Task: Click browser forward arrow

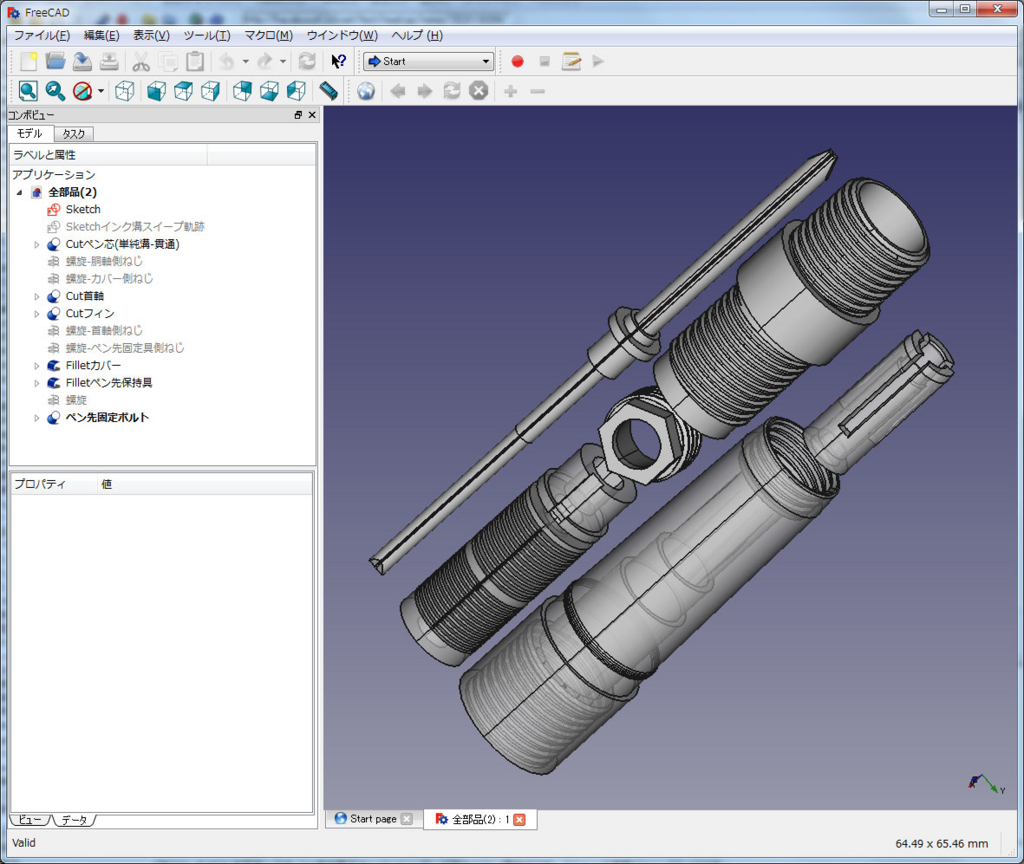Action: point(424,91)
